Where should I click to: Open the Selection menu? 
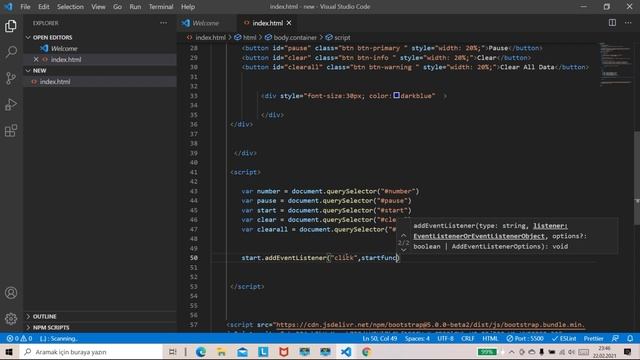pyautogui.click(x=70, y=7)
